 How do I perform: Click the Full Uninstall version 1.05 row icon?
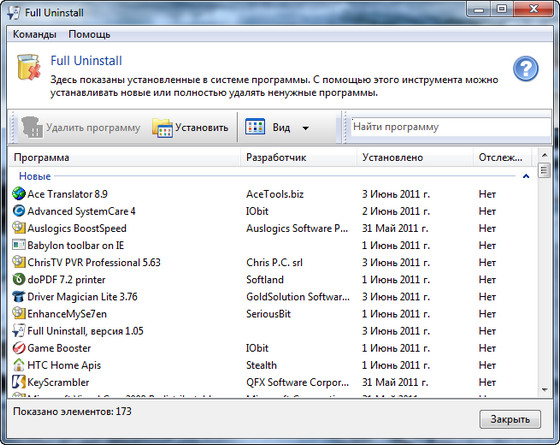tap(19, 330)
